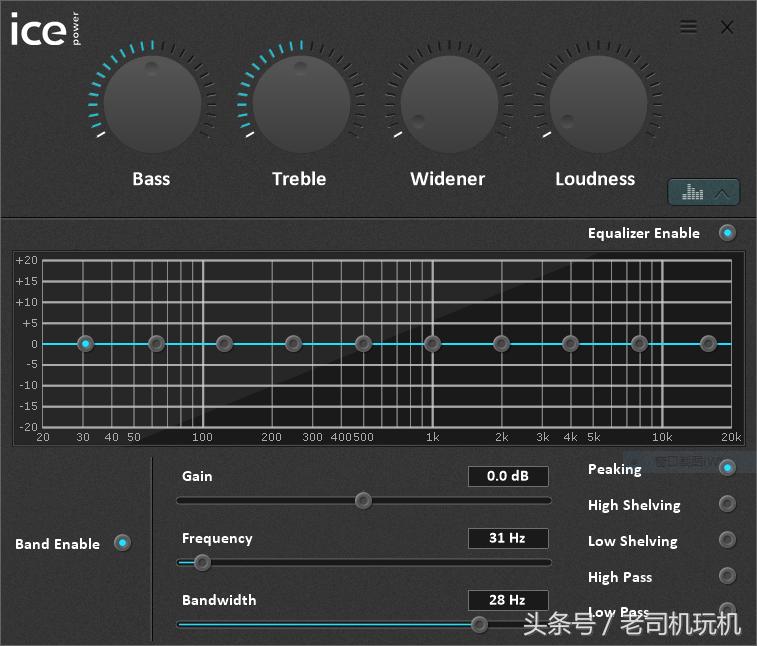Click the ICE Power logo
Screen dimensions: 757x646
click(44, 30)
